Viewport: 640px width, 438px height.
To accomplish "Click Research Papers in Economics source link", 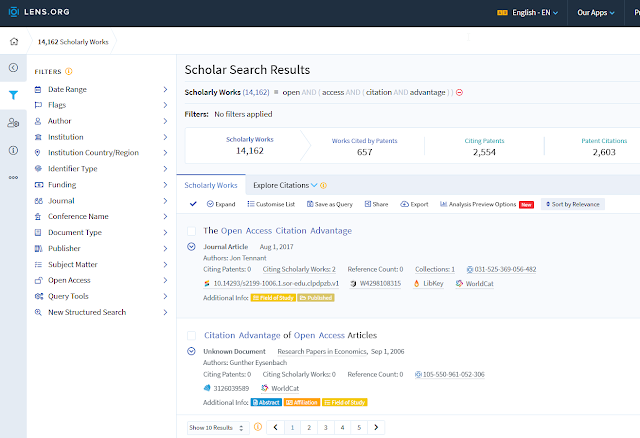I will [322, 351].
